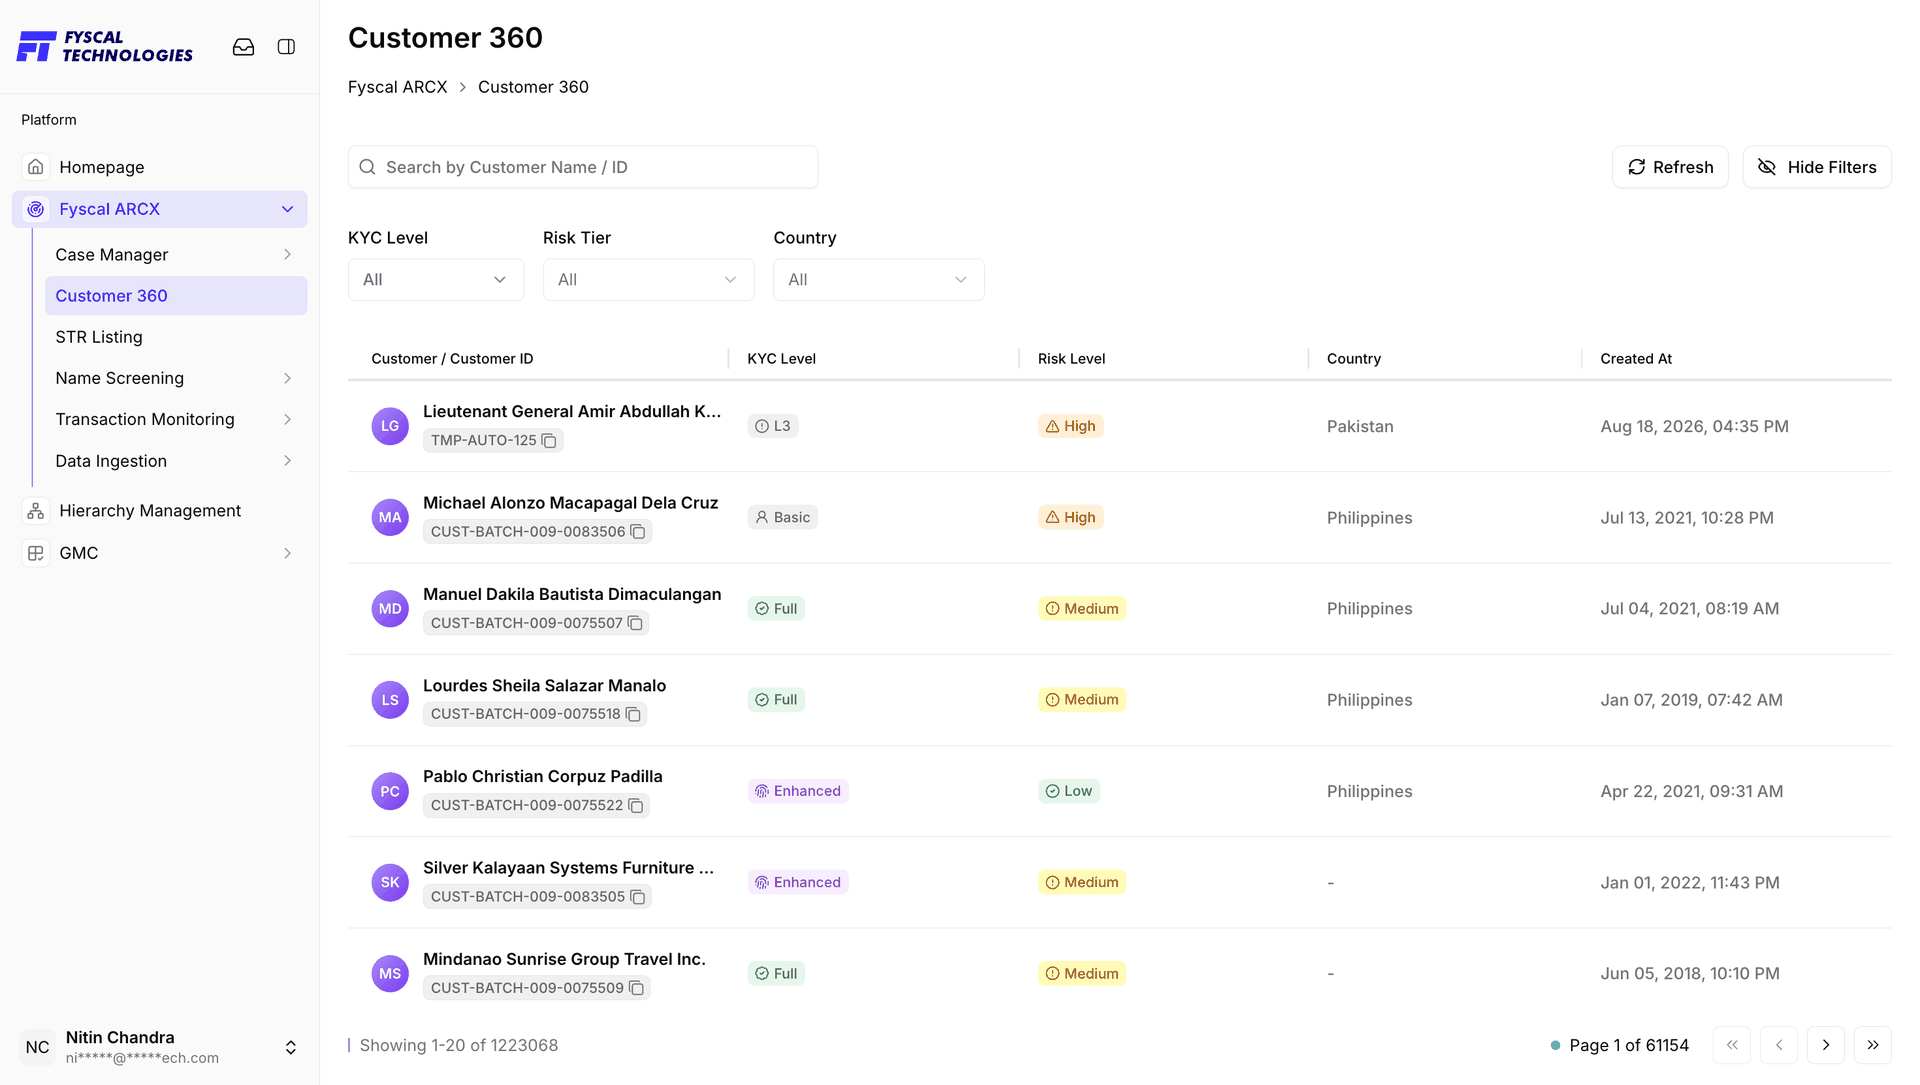Click the Created At column header
Viewport: 1920px width, 1085px height.
1636,359
